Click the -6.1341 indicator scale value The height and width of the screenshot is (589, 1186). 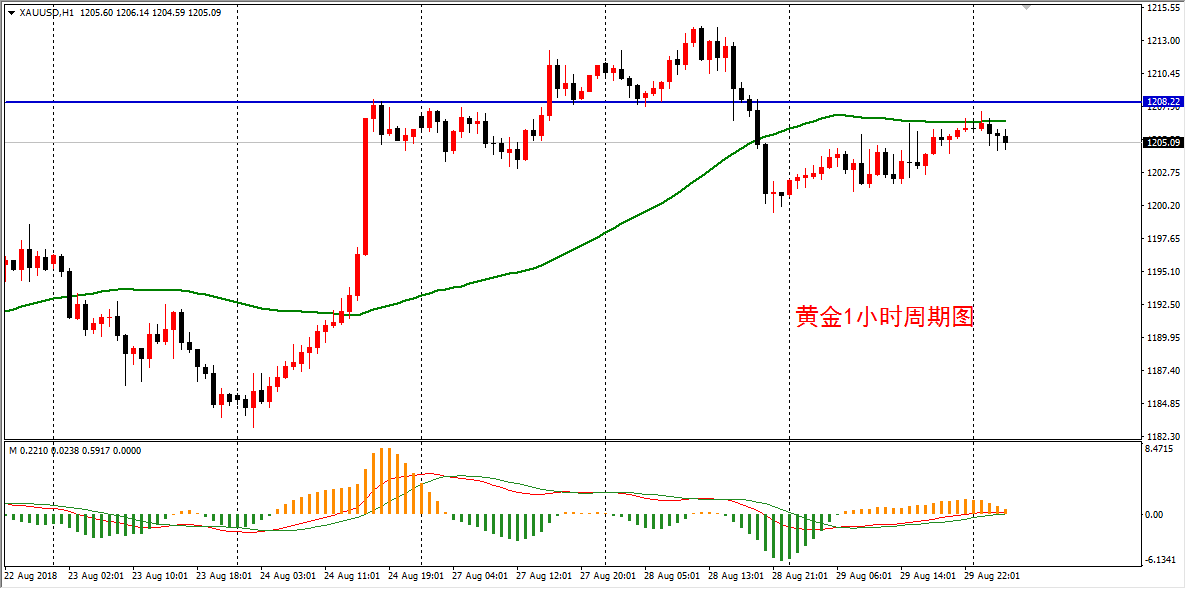click(1162, 560)
